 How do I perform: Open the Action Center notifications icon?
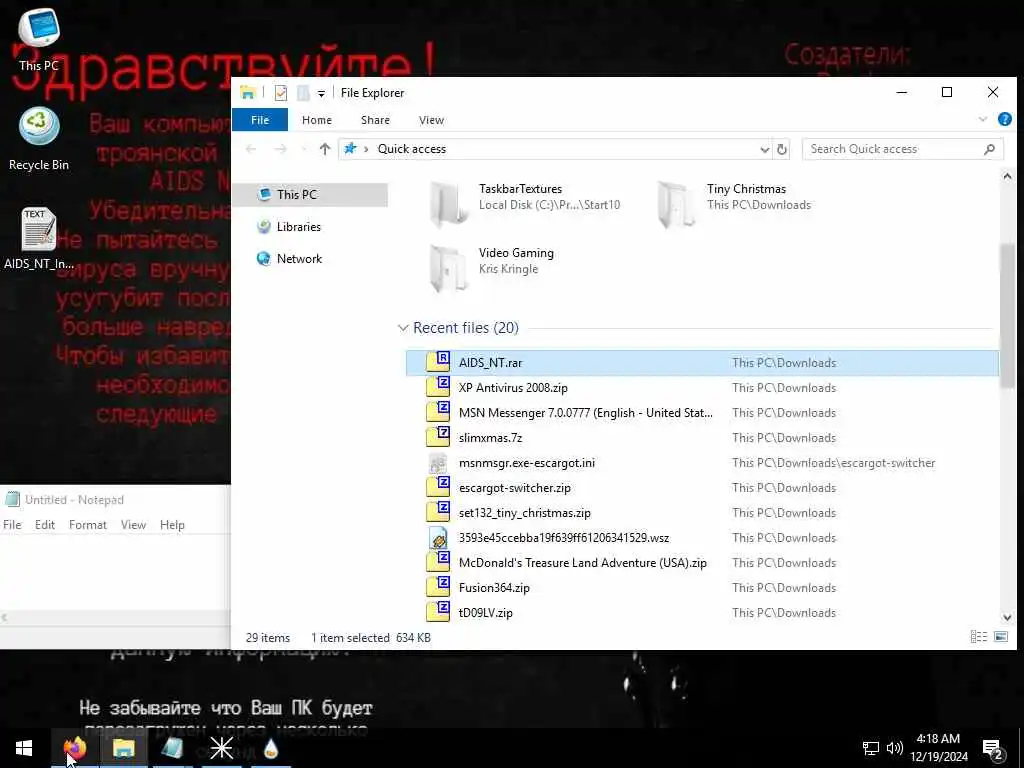(993, 750)
